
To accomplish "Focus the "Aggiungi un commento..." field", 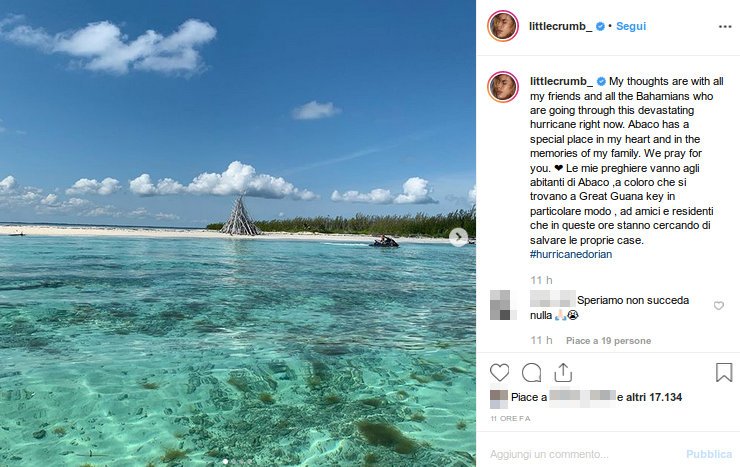I will click(x=580, y=453).
